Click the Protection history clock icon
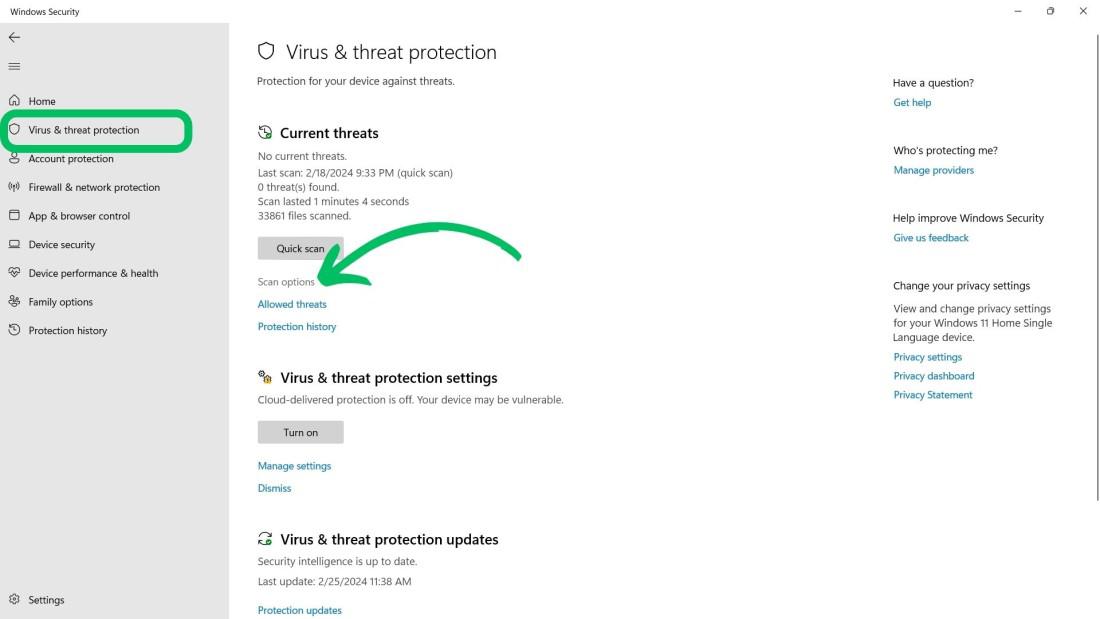Image resolution: width=1100 pixels, height=619 pixels. click(x=14, y=330)
